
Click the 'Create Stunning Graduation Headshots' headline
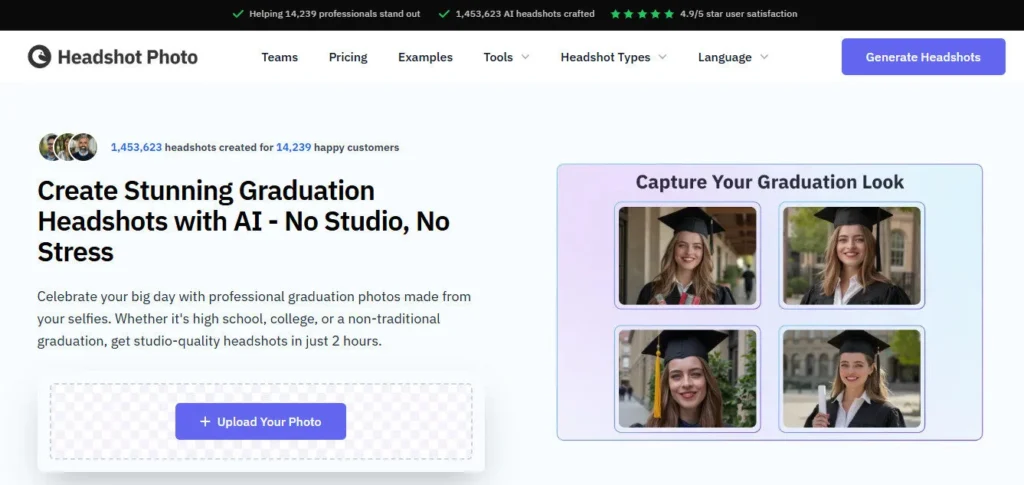pyautogui.click(x=244, y=221)
